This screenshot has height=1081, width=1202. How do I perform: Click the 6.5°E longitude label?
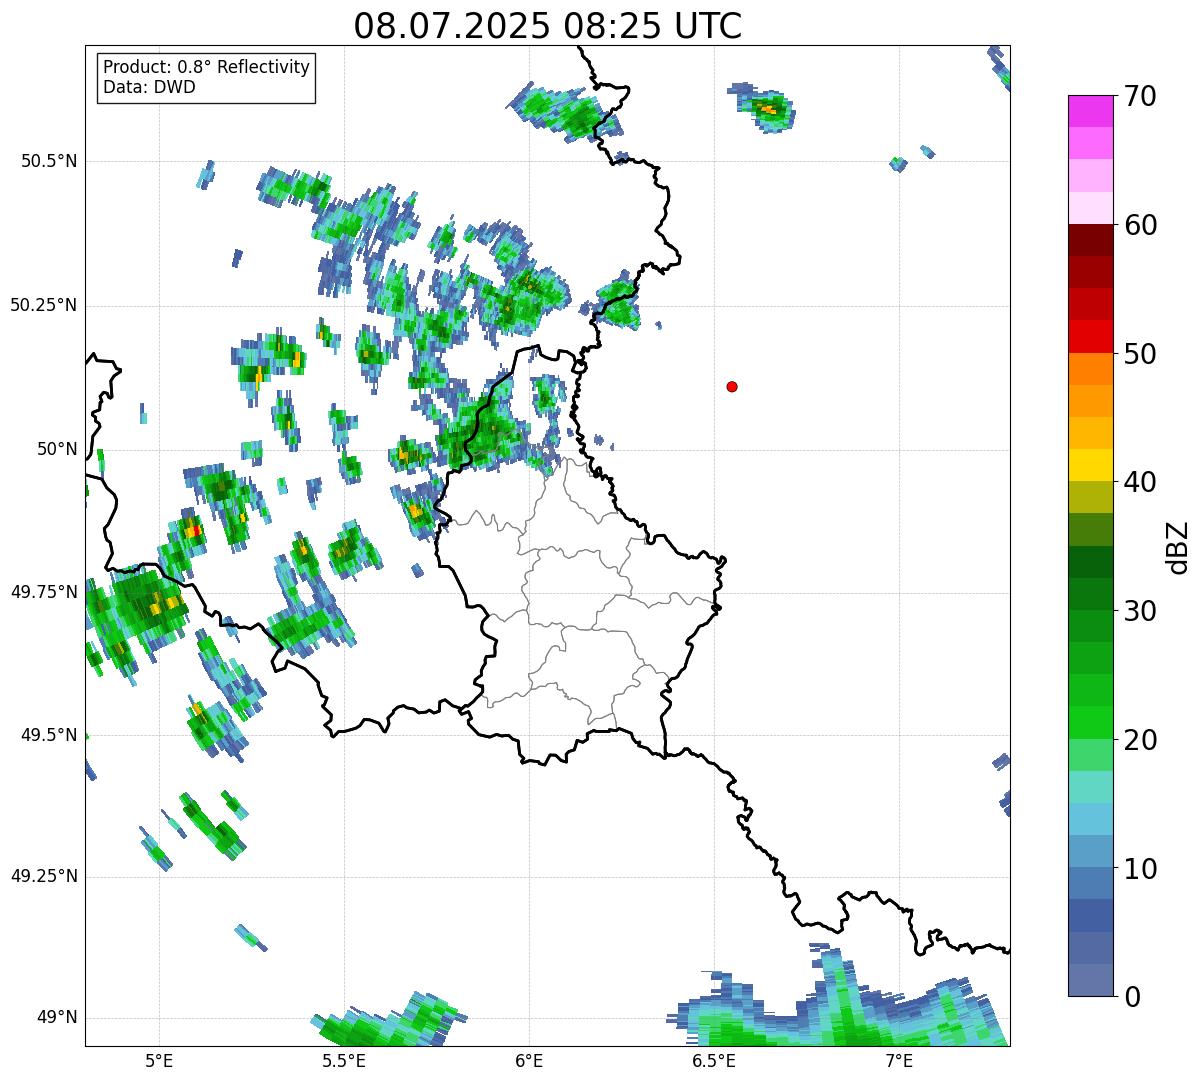(x=714, y=1061)
